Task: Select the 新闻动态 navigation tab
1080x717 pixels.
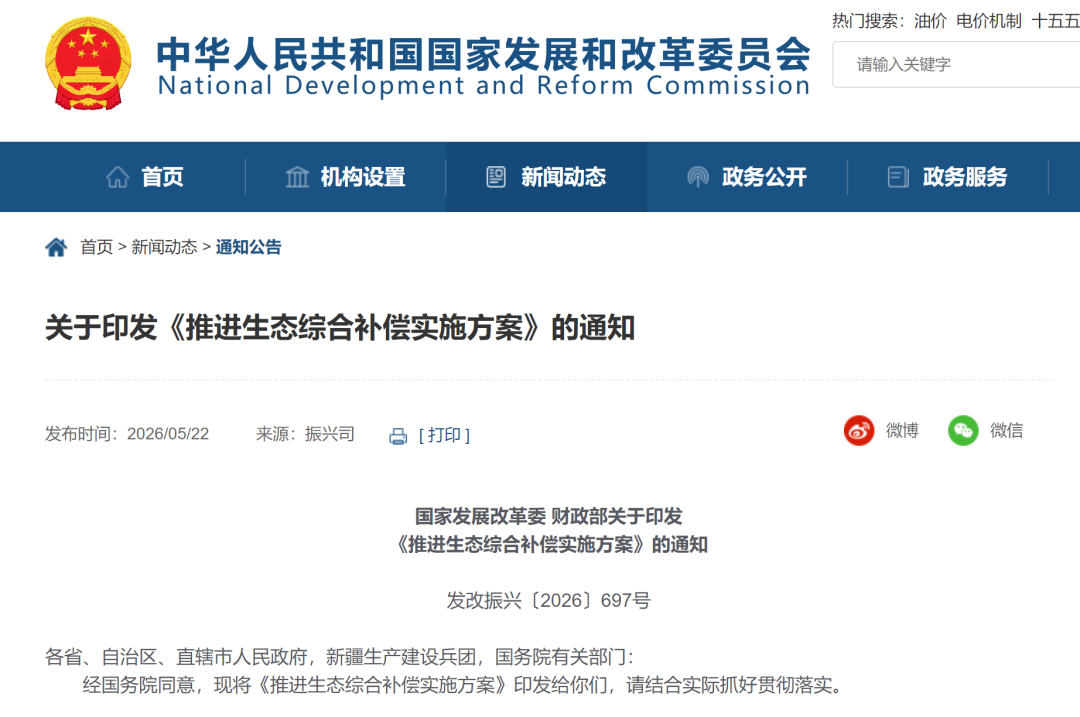Action: tap(546, 177)
